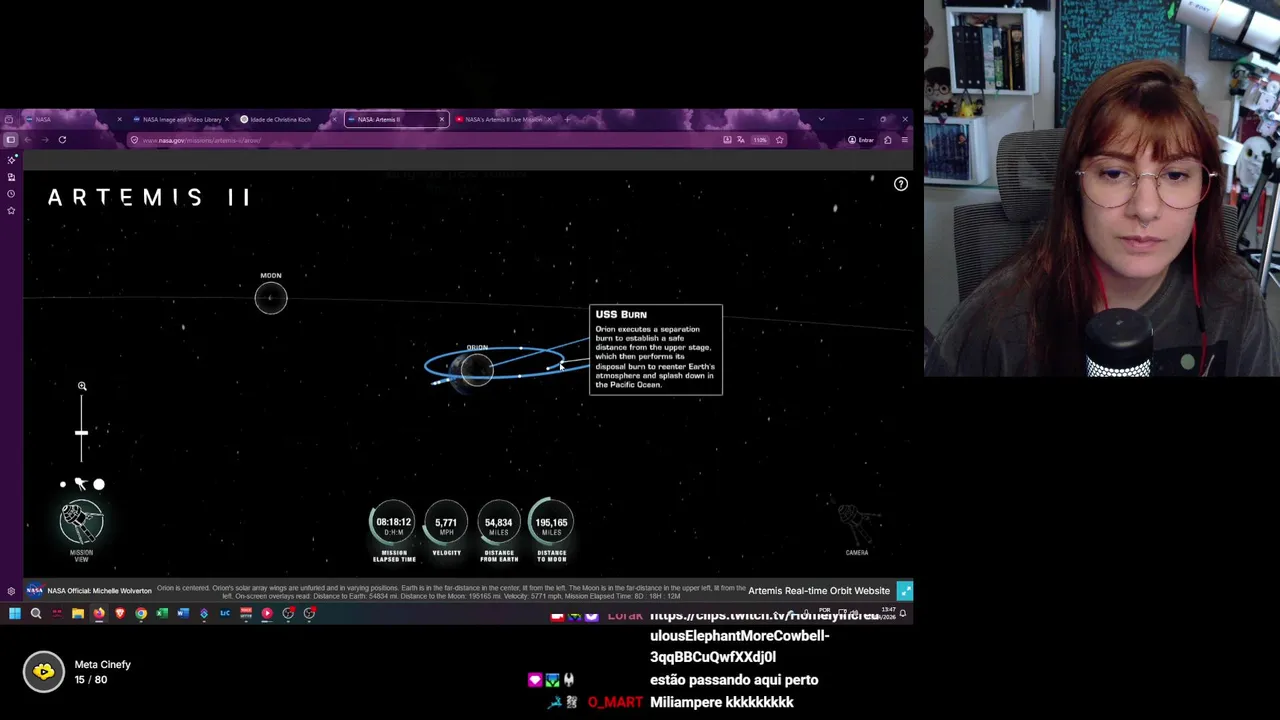Screen dimensions: 1280x720
Task: Click the Camera spacecraft icon
Action: tap(857, 523)
